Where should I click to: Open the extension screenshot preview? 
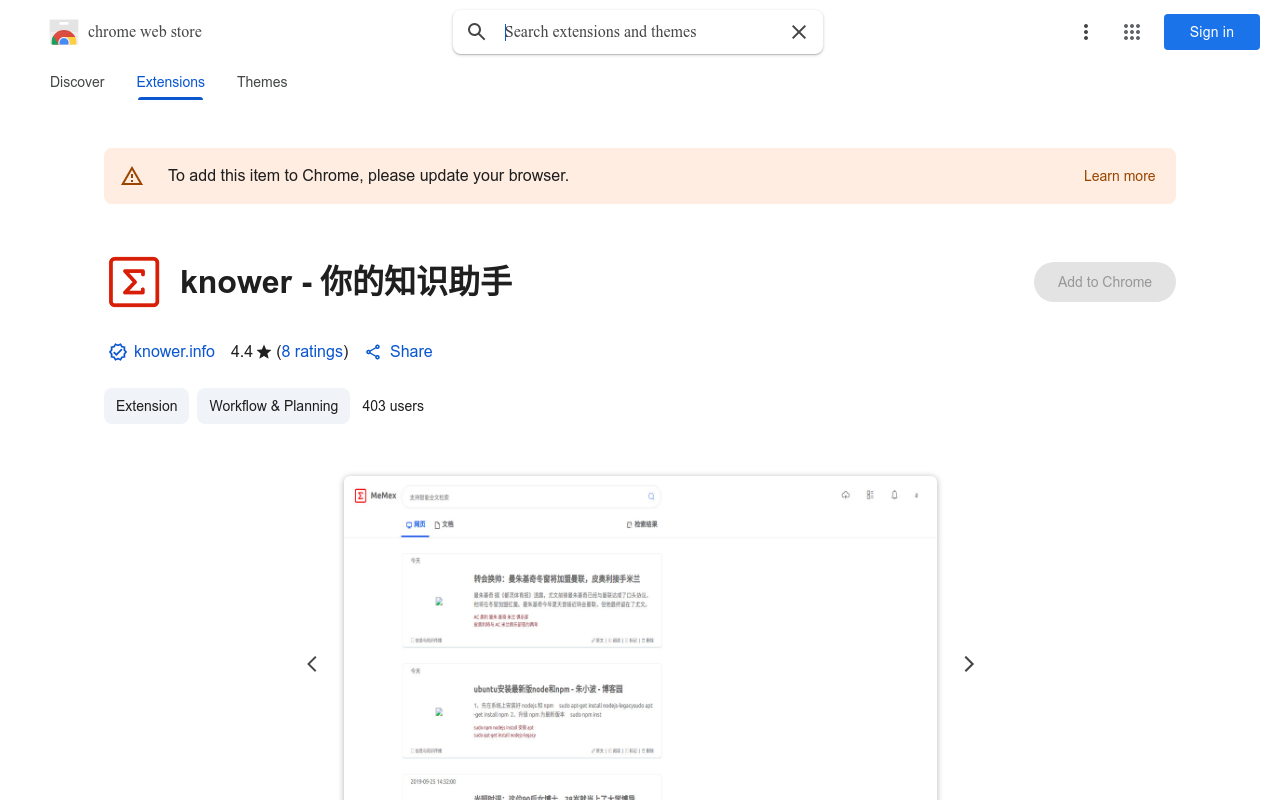pos(640,638)
